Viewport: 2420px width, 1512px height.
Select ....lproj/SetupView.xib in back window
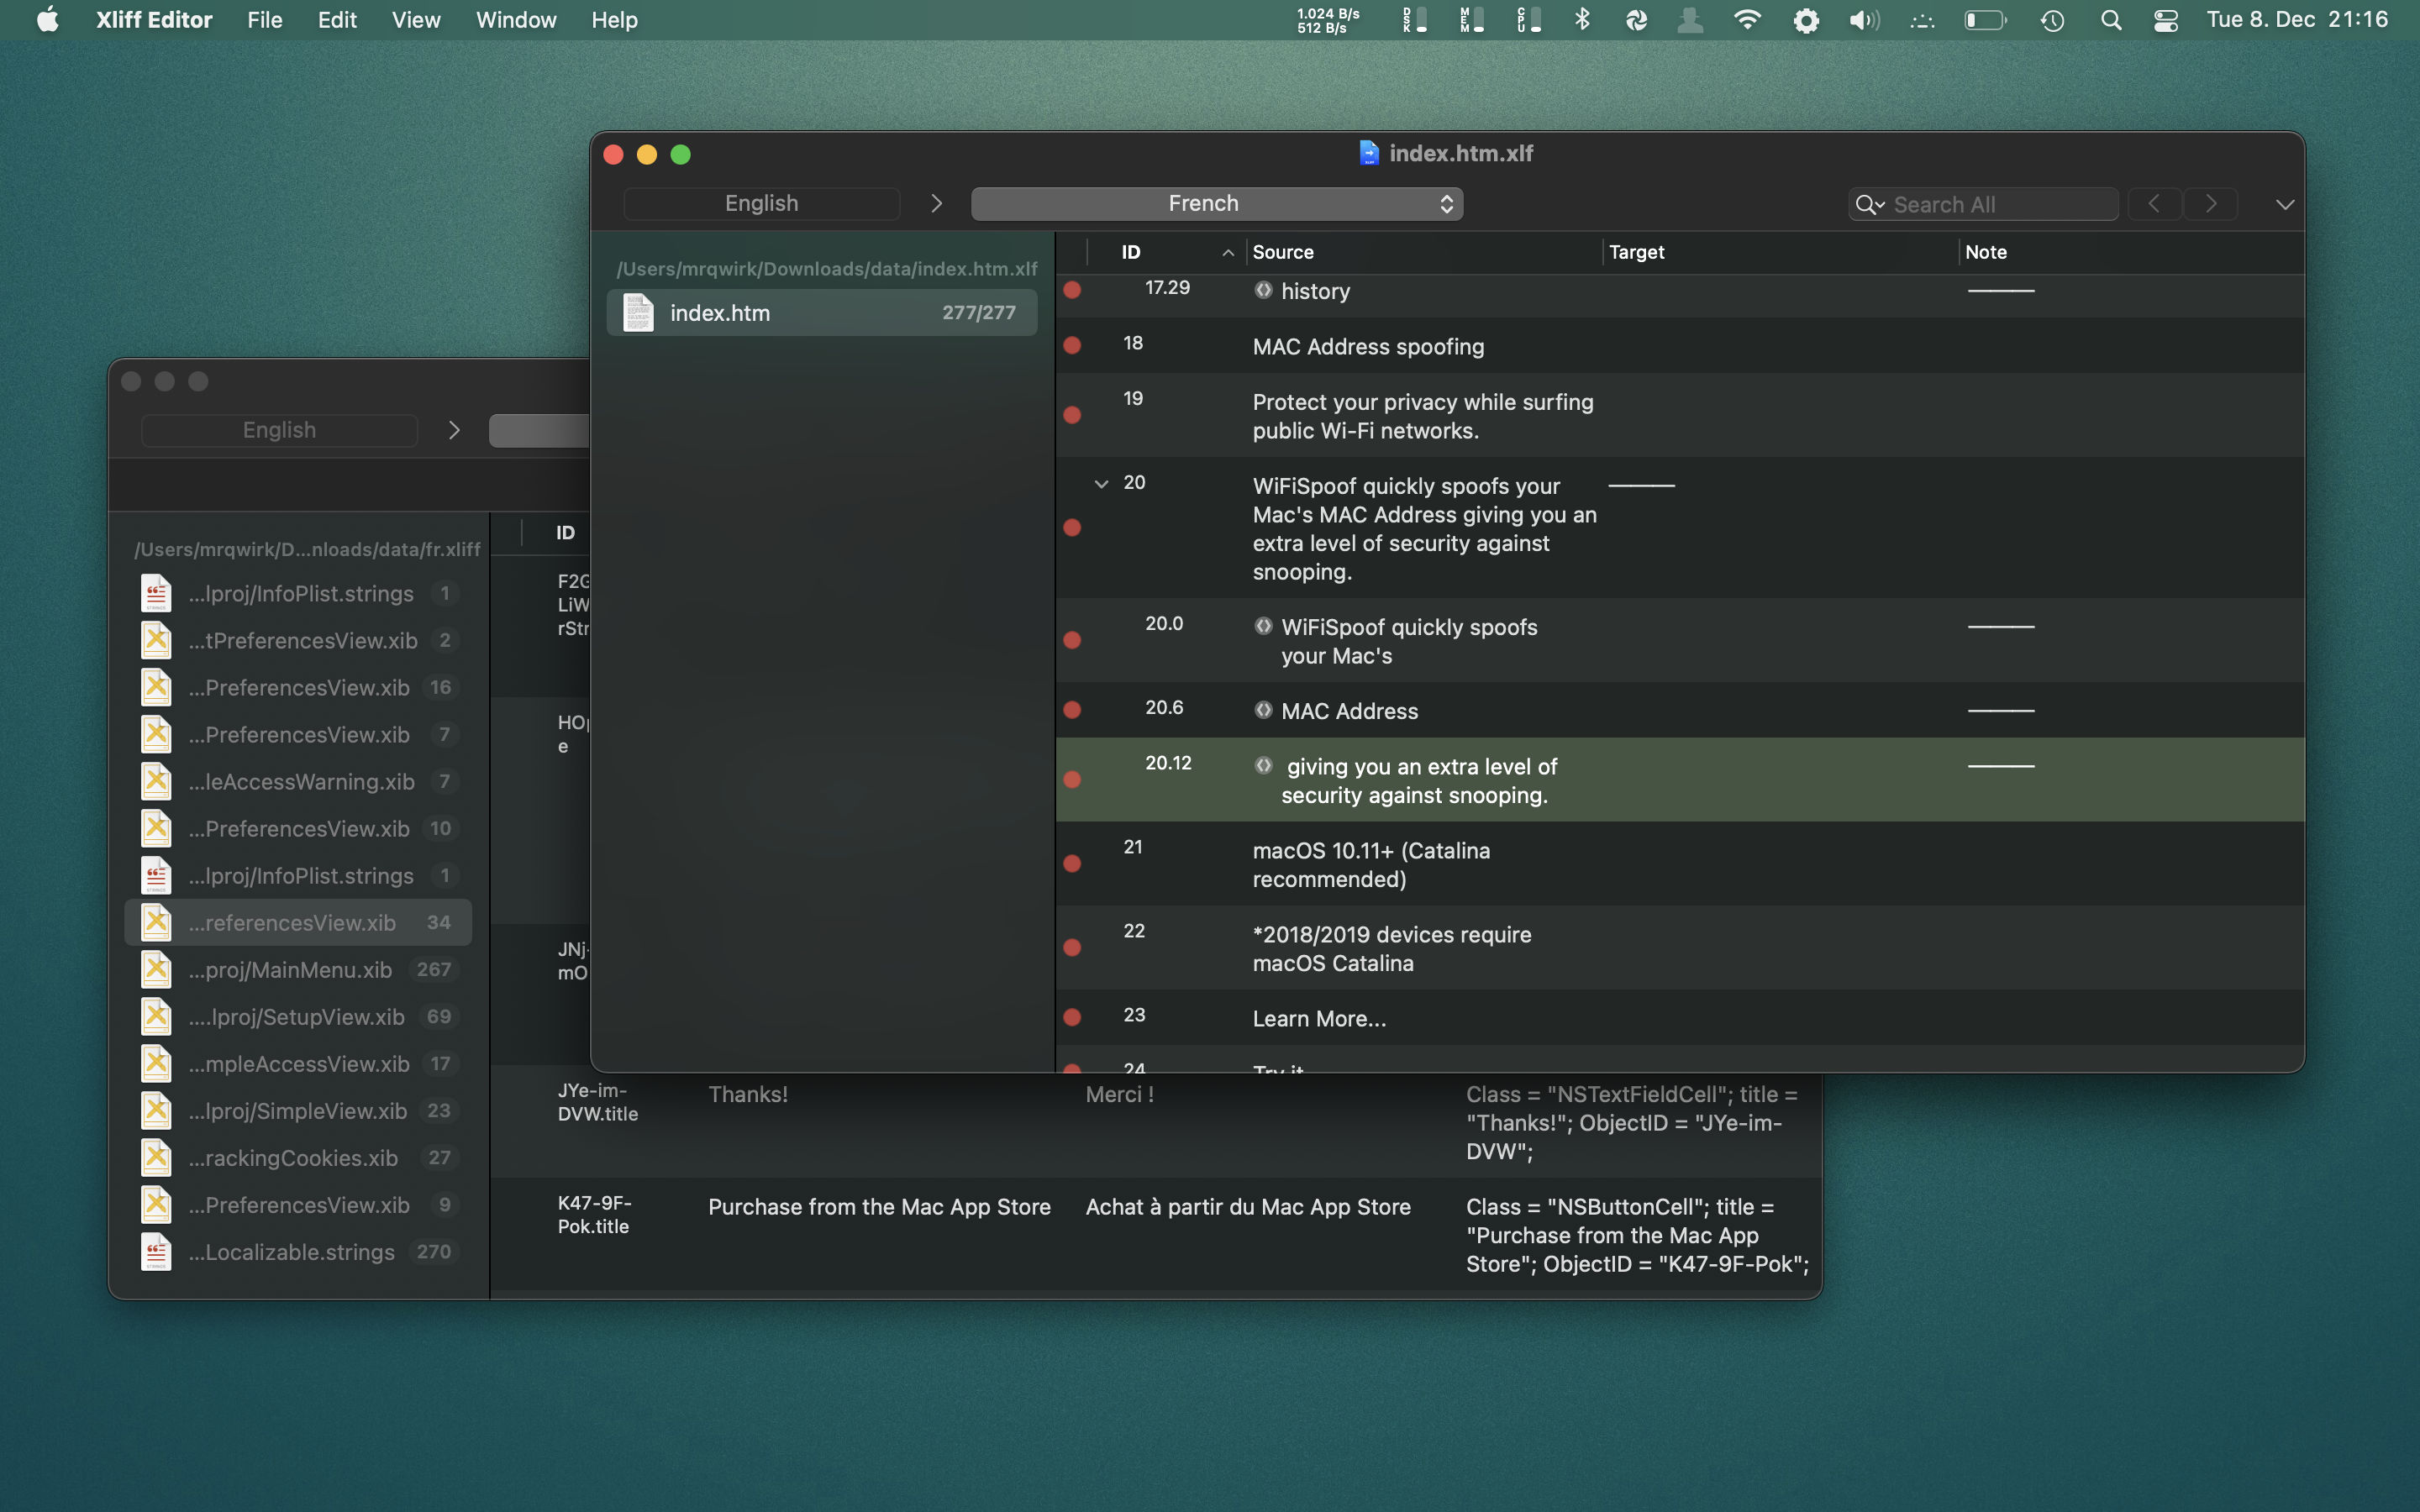click(298, 1017)
